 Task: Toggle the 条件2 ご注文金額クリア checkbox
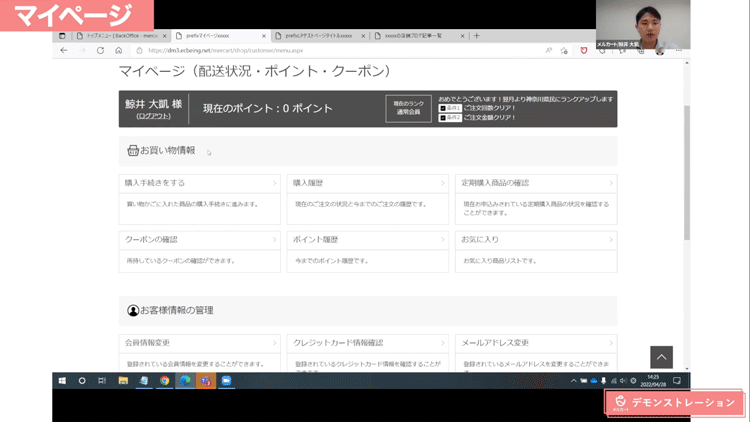coord(443,118)
